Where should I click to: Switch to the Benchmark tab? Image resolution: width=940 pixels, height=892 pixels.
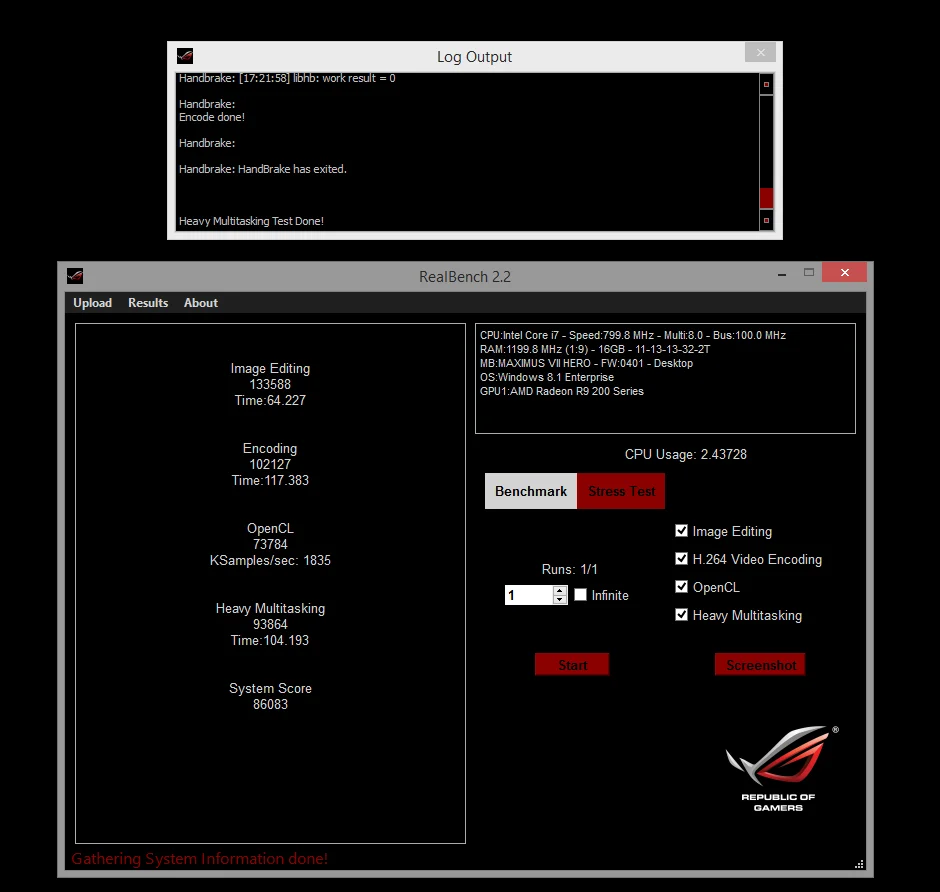click(531, 491)
